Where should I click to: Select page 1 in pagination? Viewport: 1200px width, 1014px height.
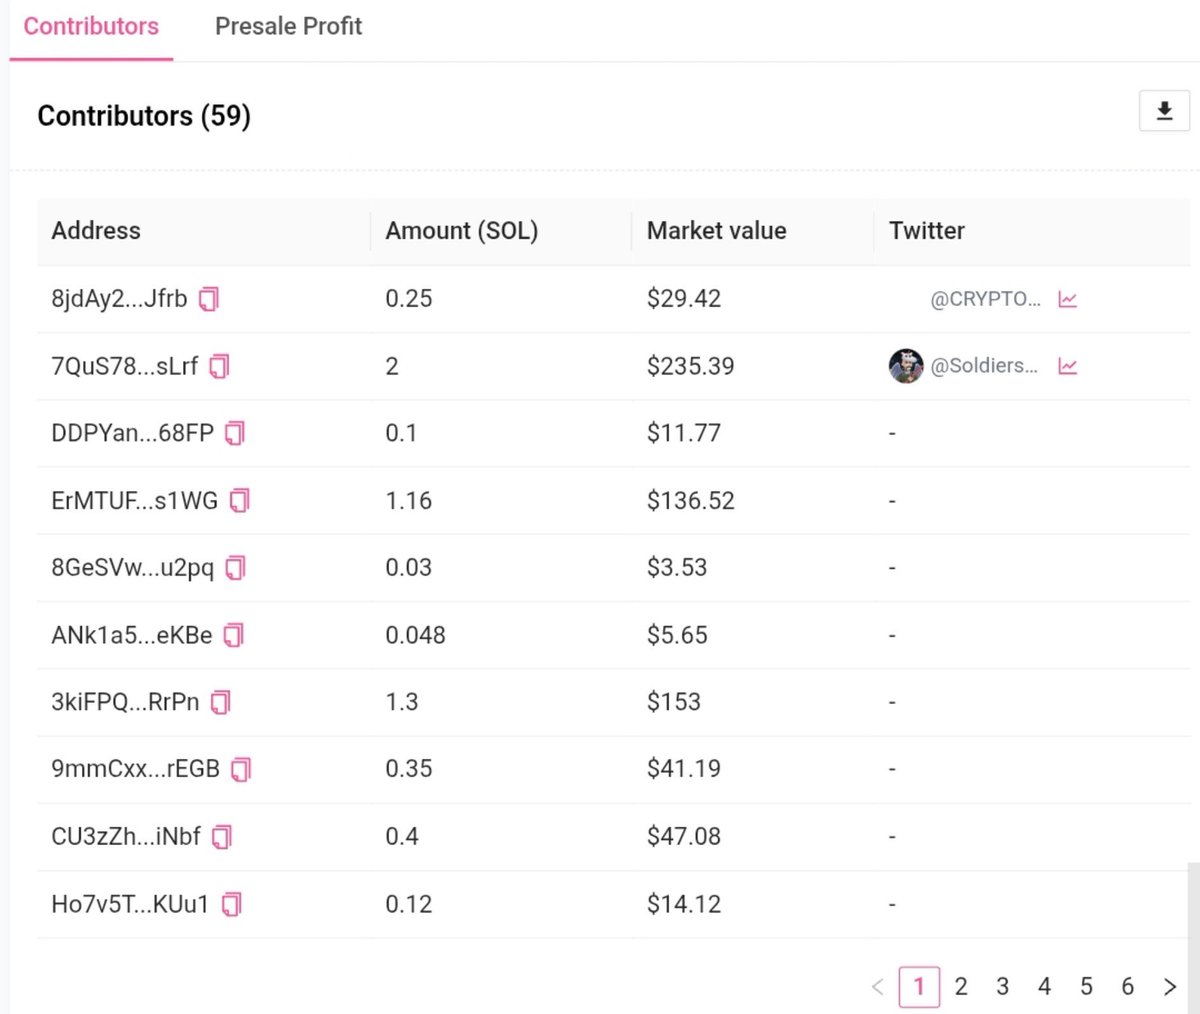click(x=918, y=987)
